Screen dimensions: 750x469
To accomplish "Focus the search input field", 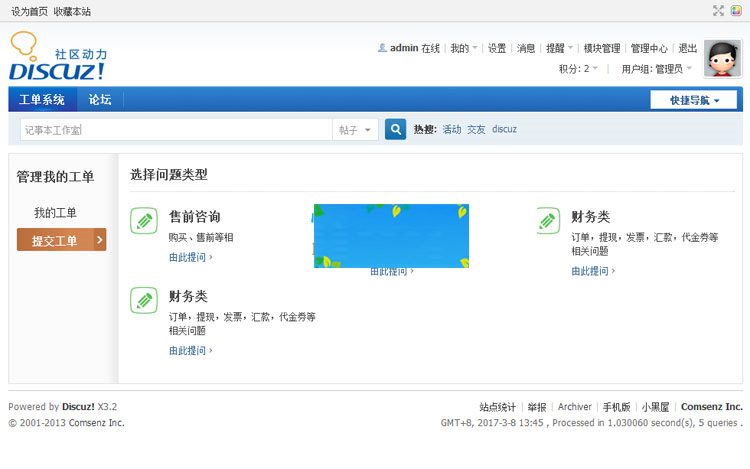I will pos(175,130).
